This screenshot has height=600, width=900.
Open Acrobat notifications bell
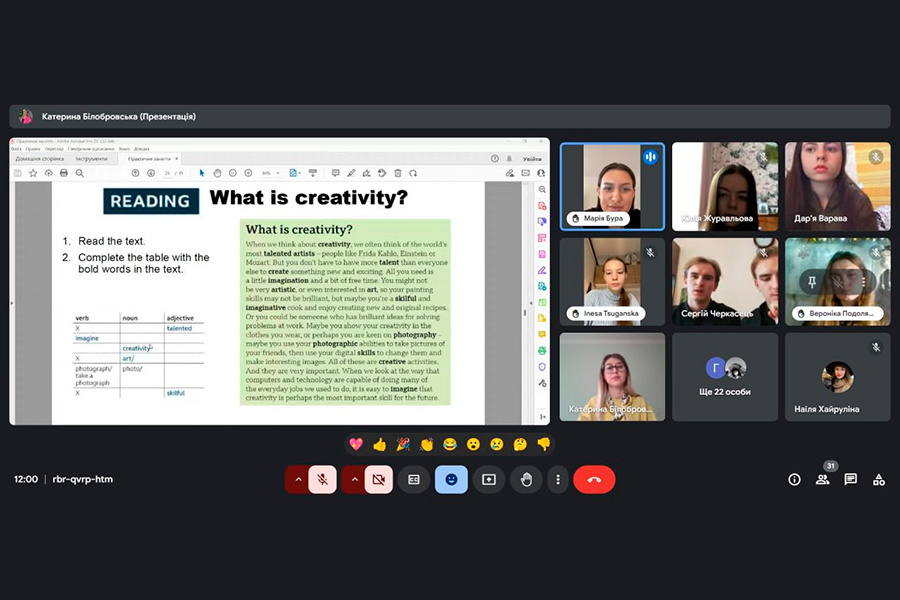509,159
